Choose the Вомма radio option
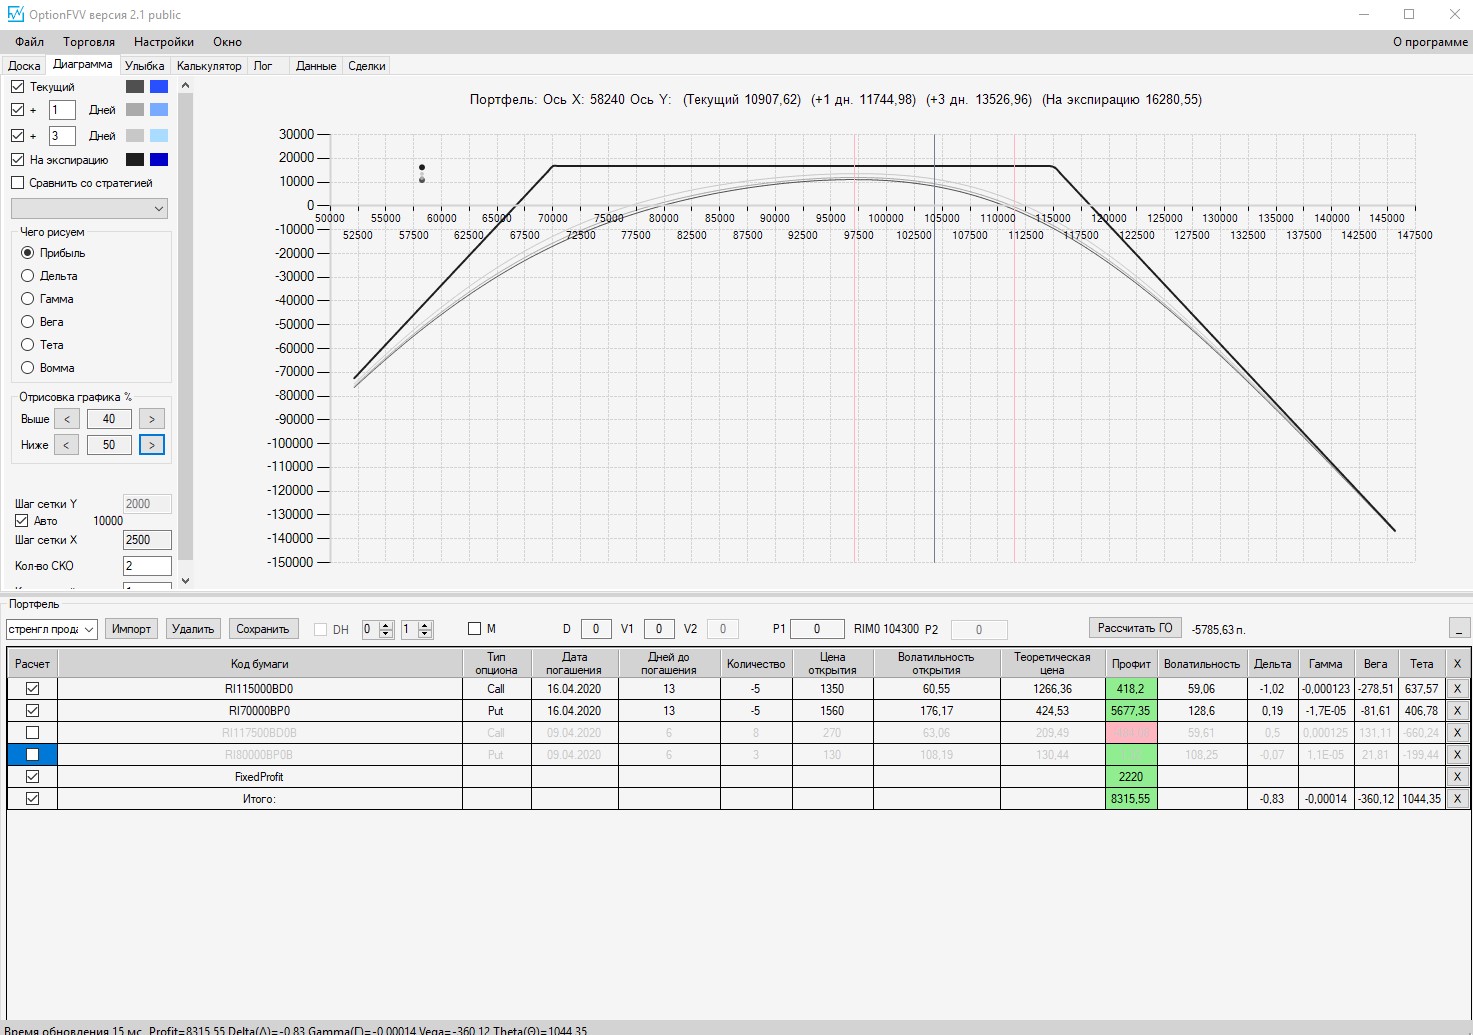Viewport: 1473px width, 1035px height. [x=28, y=368]
